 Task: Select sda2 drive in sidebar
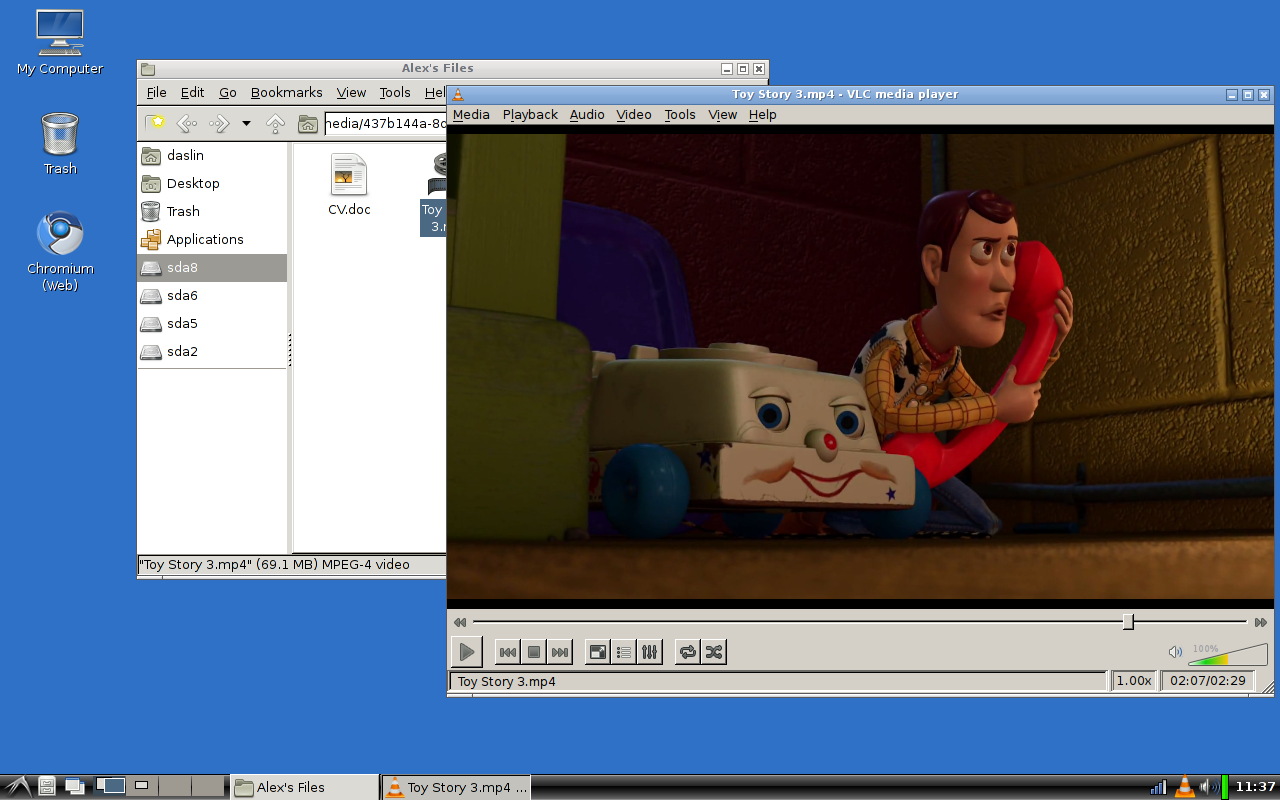[x=212, y=351]
